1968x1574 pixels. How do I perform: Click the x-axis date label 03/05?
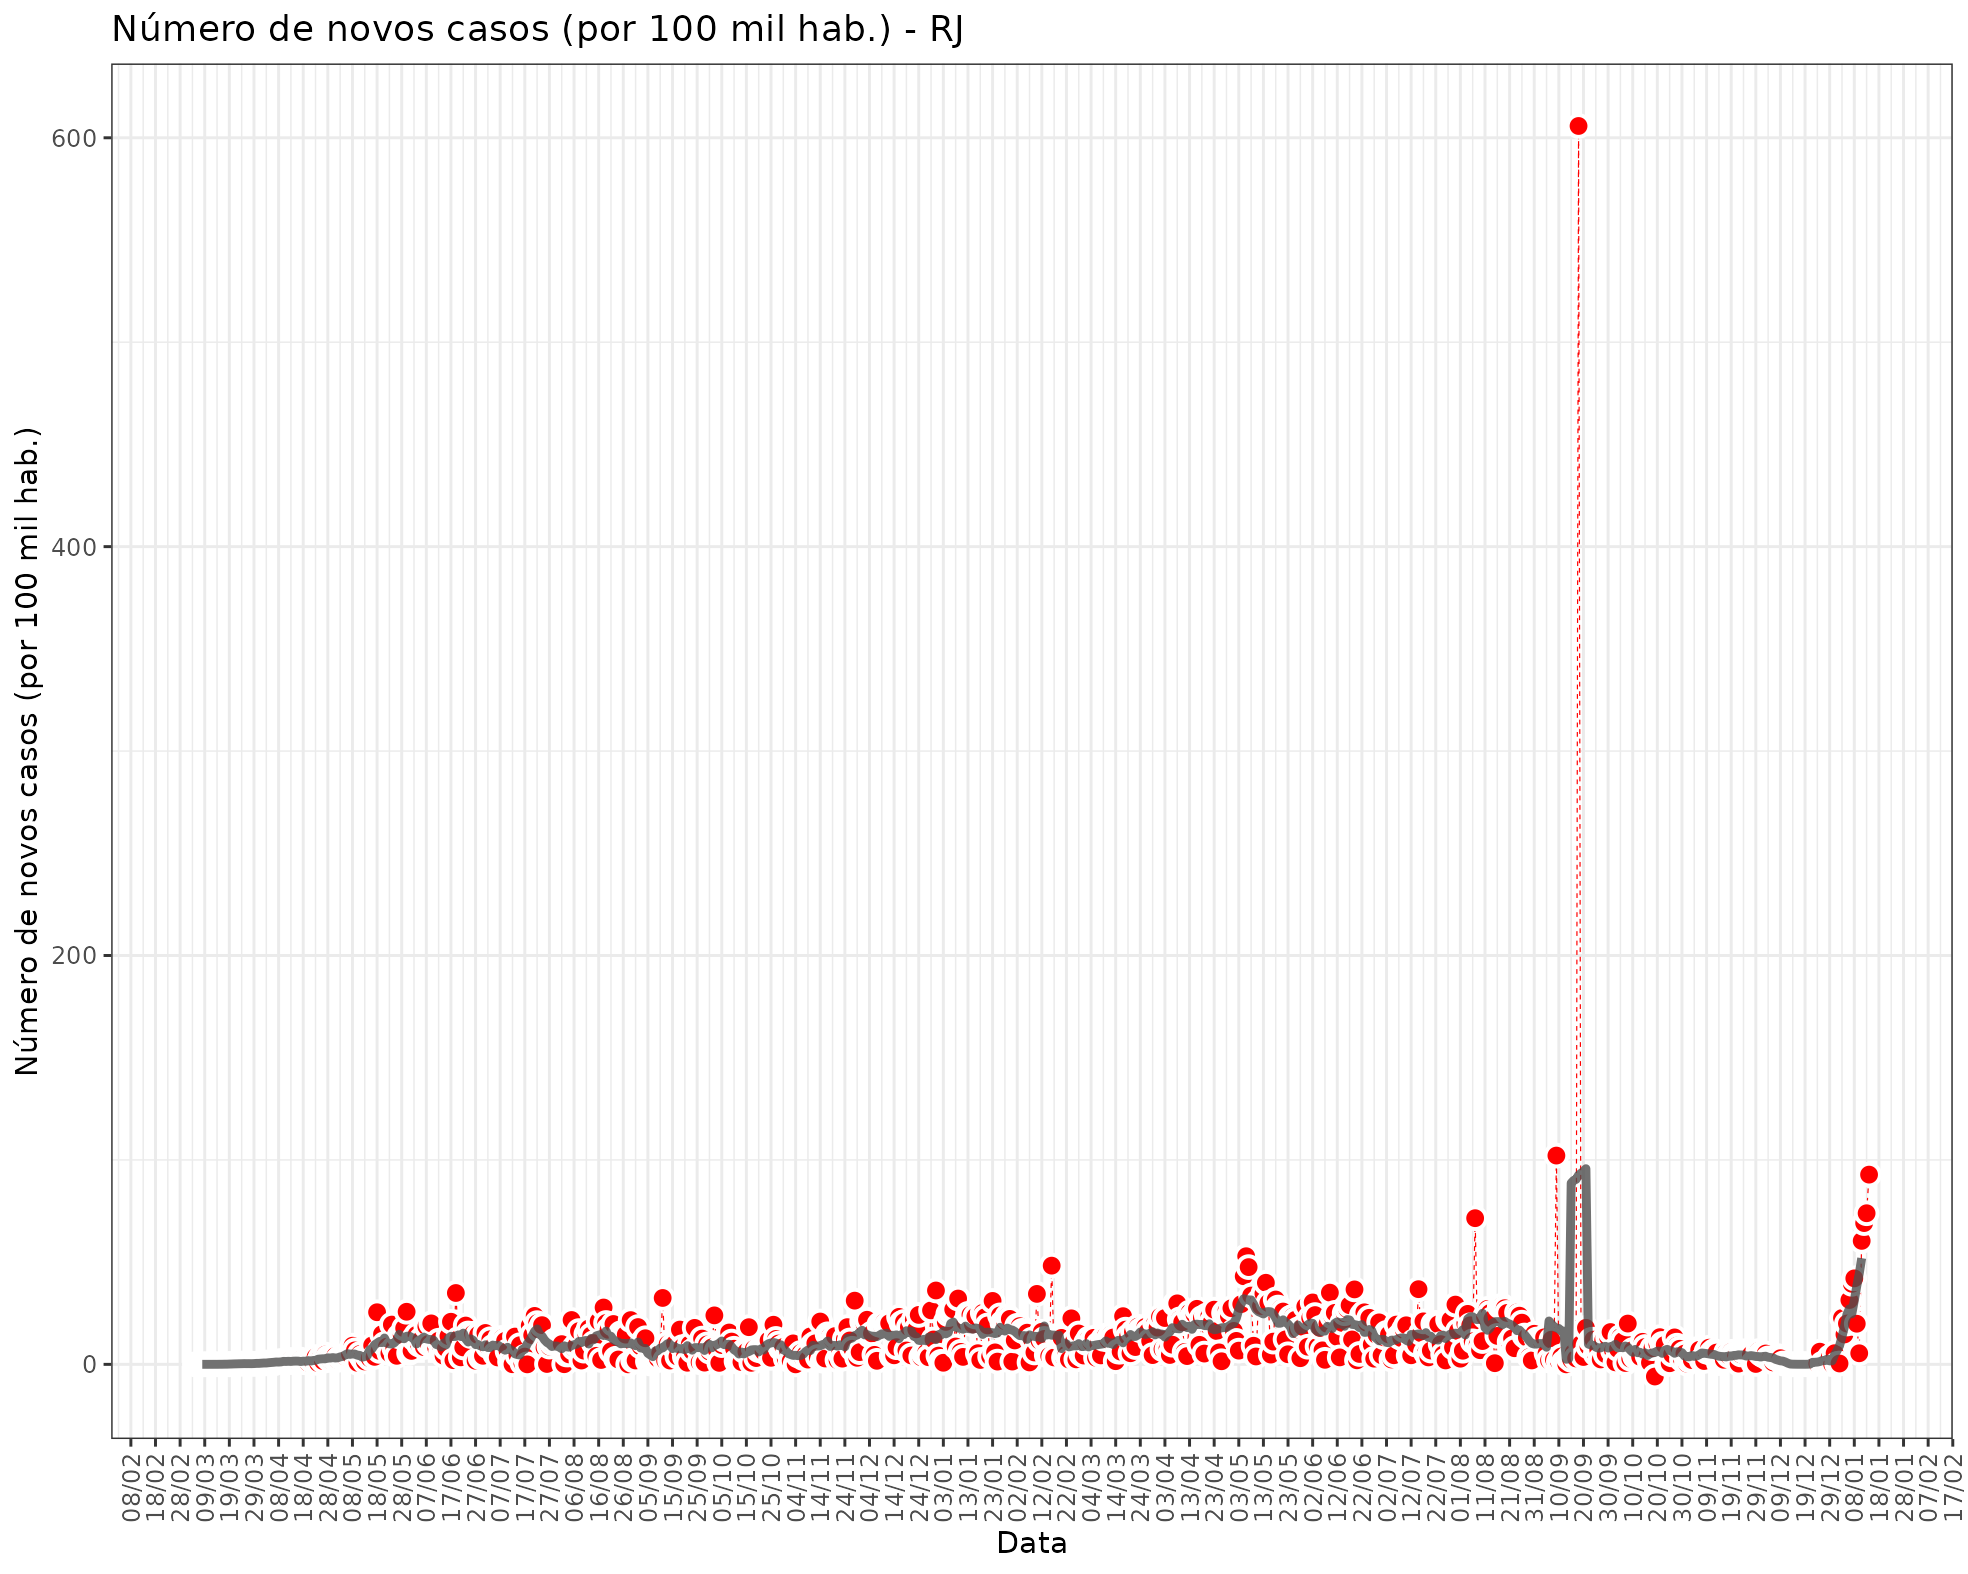(1239, 1487)
